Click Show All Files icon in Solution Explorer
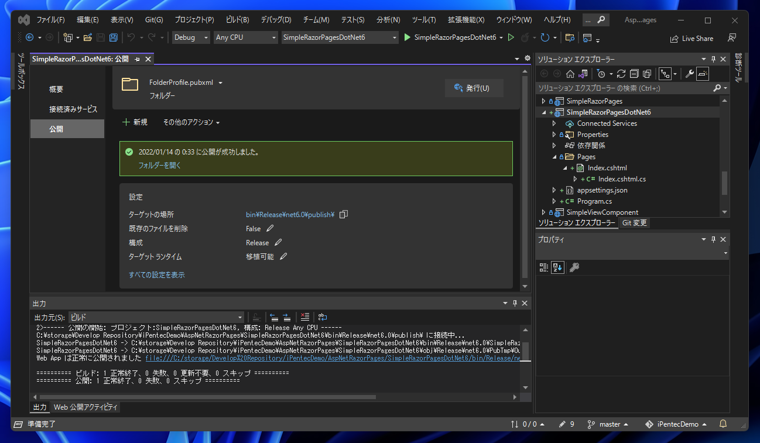Image resolution: width=760 pixels, height=443 pixels. point(647,74)
